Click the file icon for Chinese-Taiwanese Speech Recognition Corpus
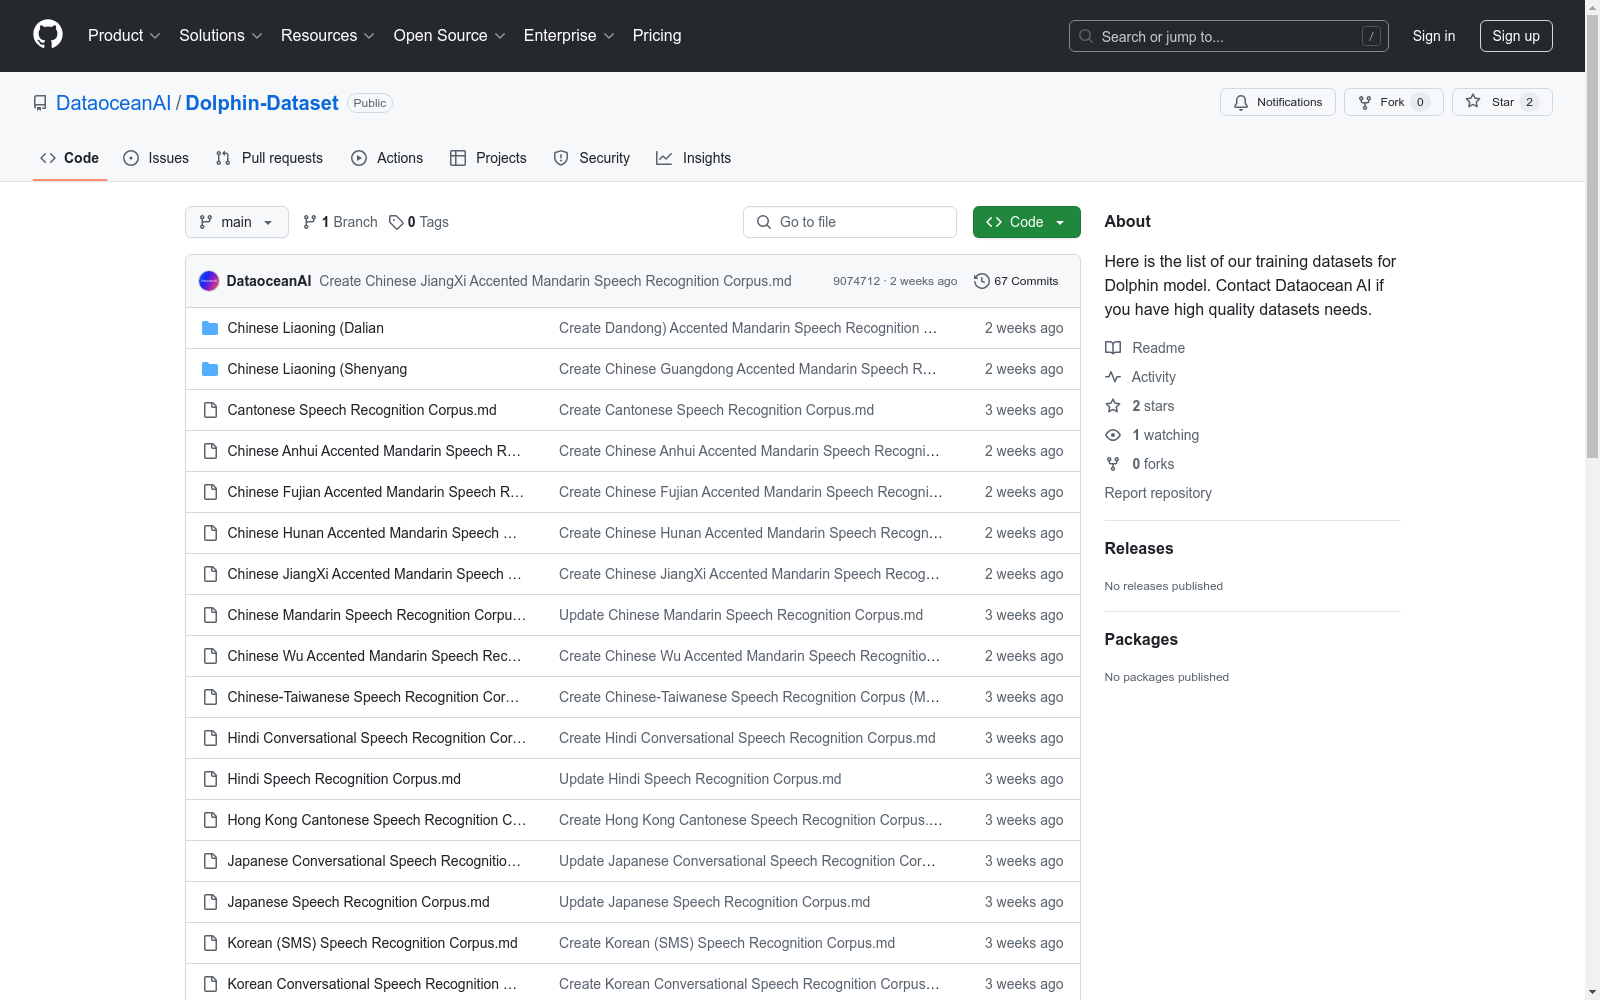 click(210, 697)
